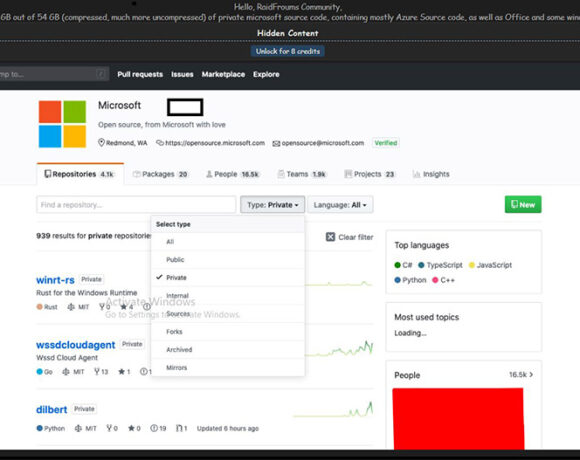The height and width of the screenshot is (460, 580).
Task: Filter by C# in Top languages
Action: pyautogui.click(x=403, y=265)
